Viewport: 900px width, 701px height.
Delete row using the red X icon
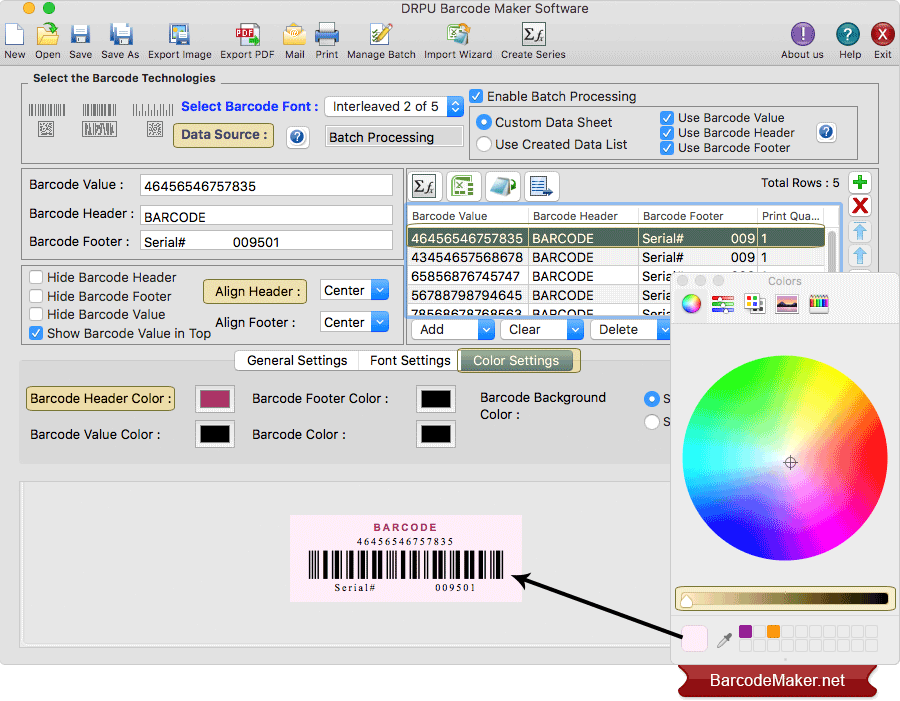[860, 206]
